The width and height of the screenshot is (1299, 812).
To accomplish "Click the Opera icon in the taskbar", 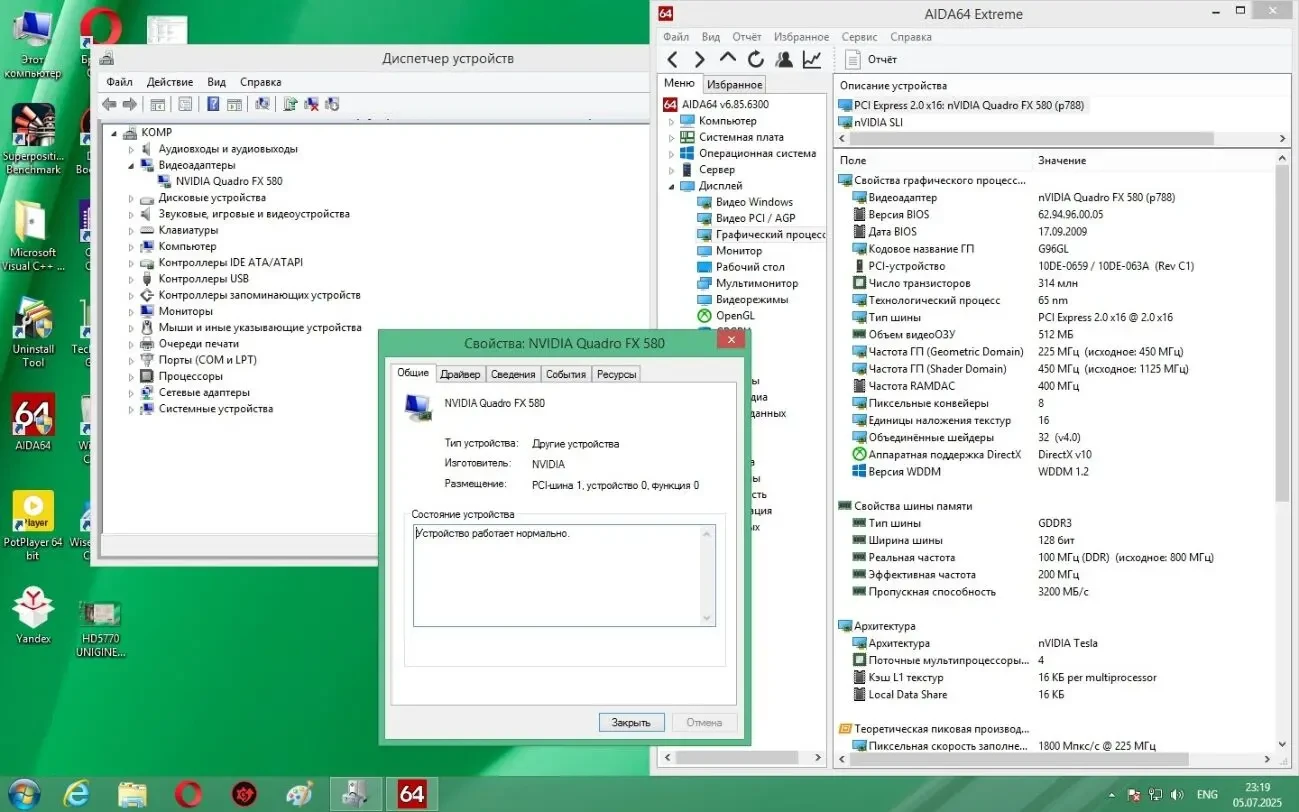I will click(x=188, y=794).
